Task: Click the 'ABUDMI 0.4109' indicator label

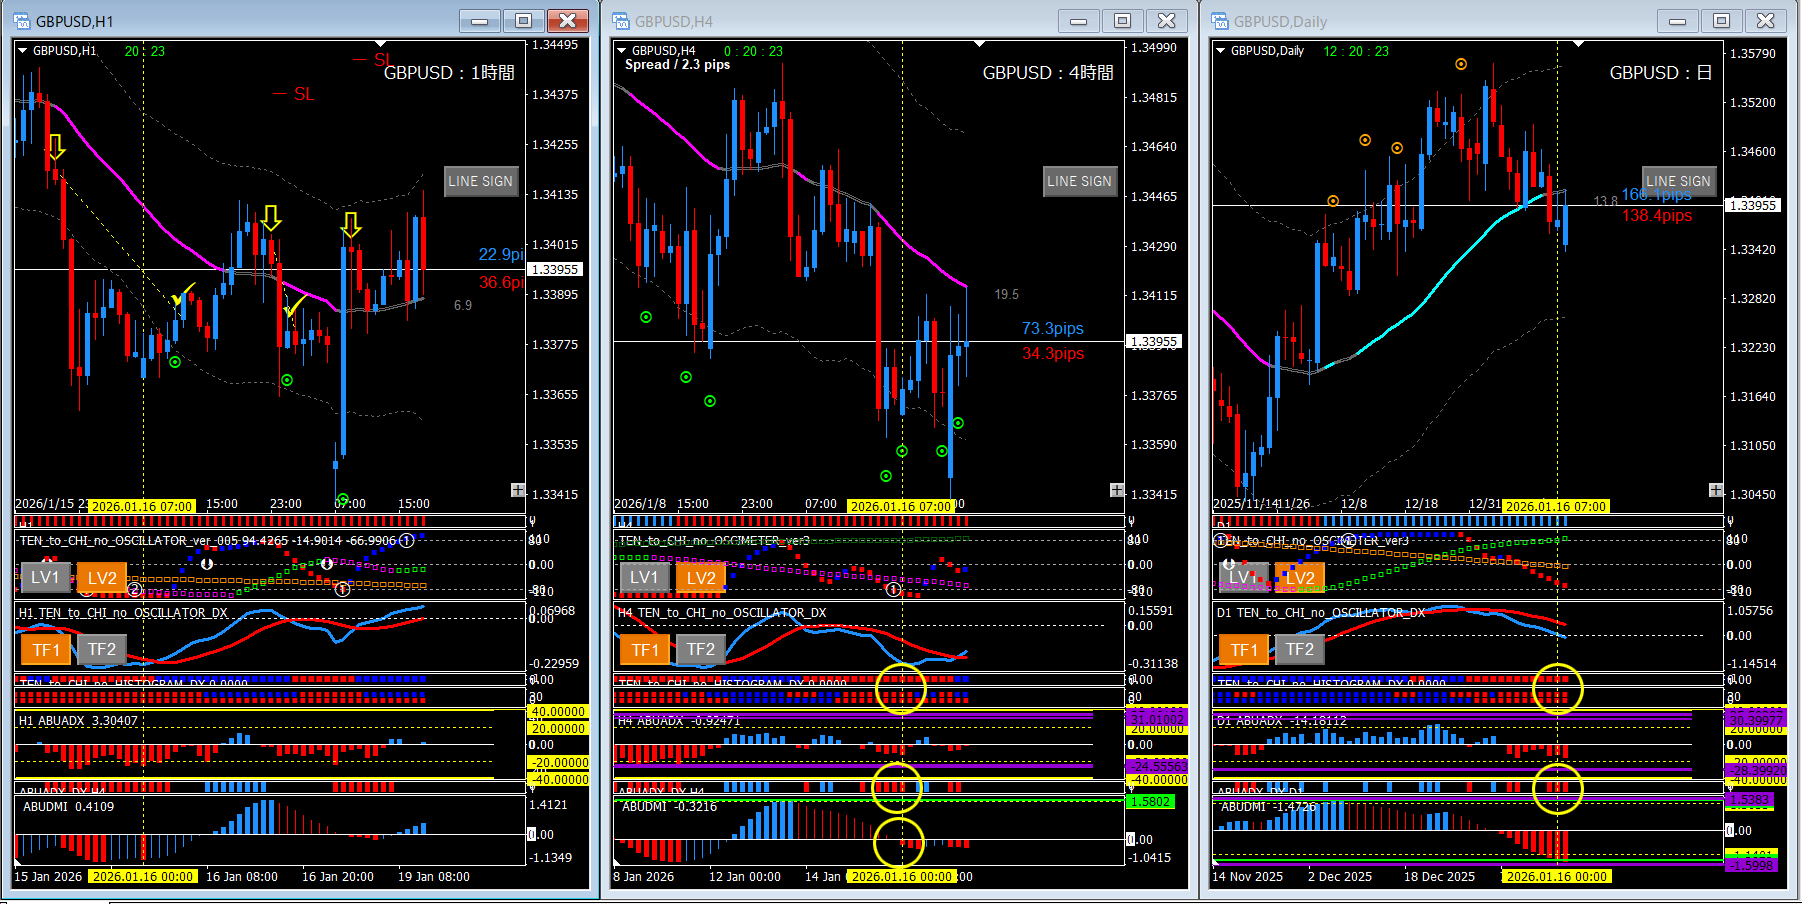Action: (68, 806)
